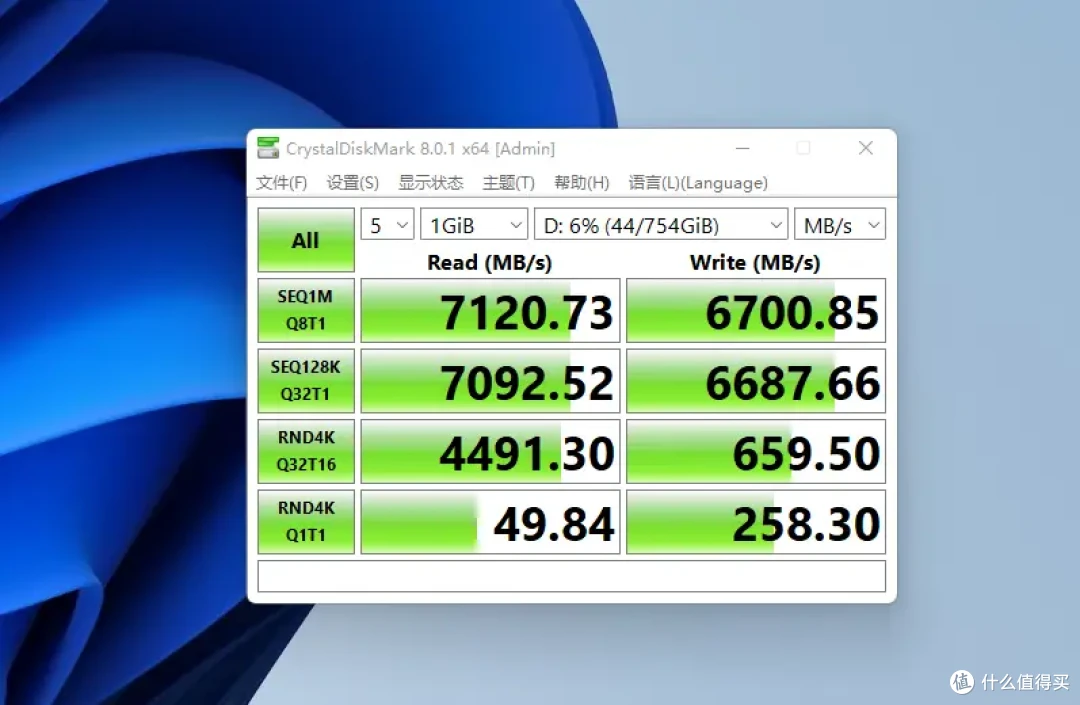
Task: Start the SEQ128K Q32T1 test
Action: [306, 381]
